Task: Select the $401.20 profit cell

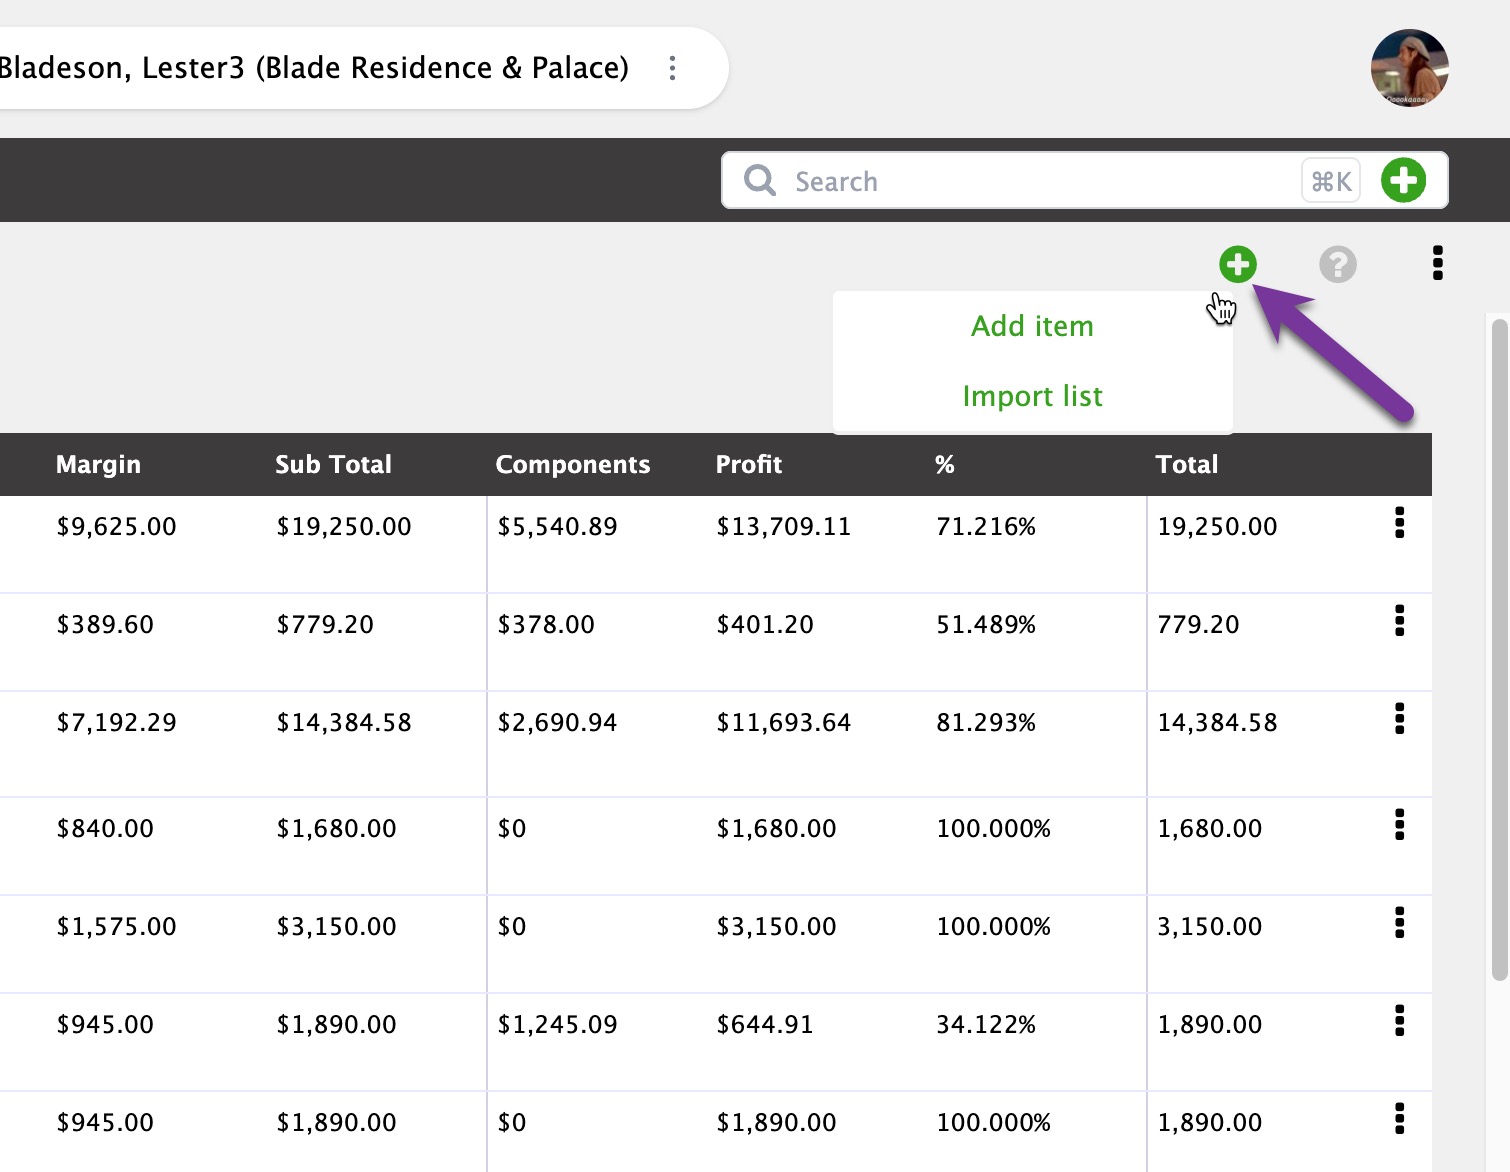Action: coord(765,624)
